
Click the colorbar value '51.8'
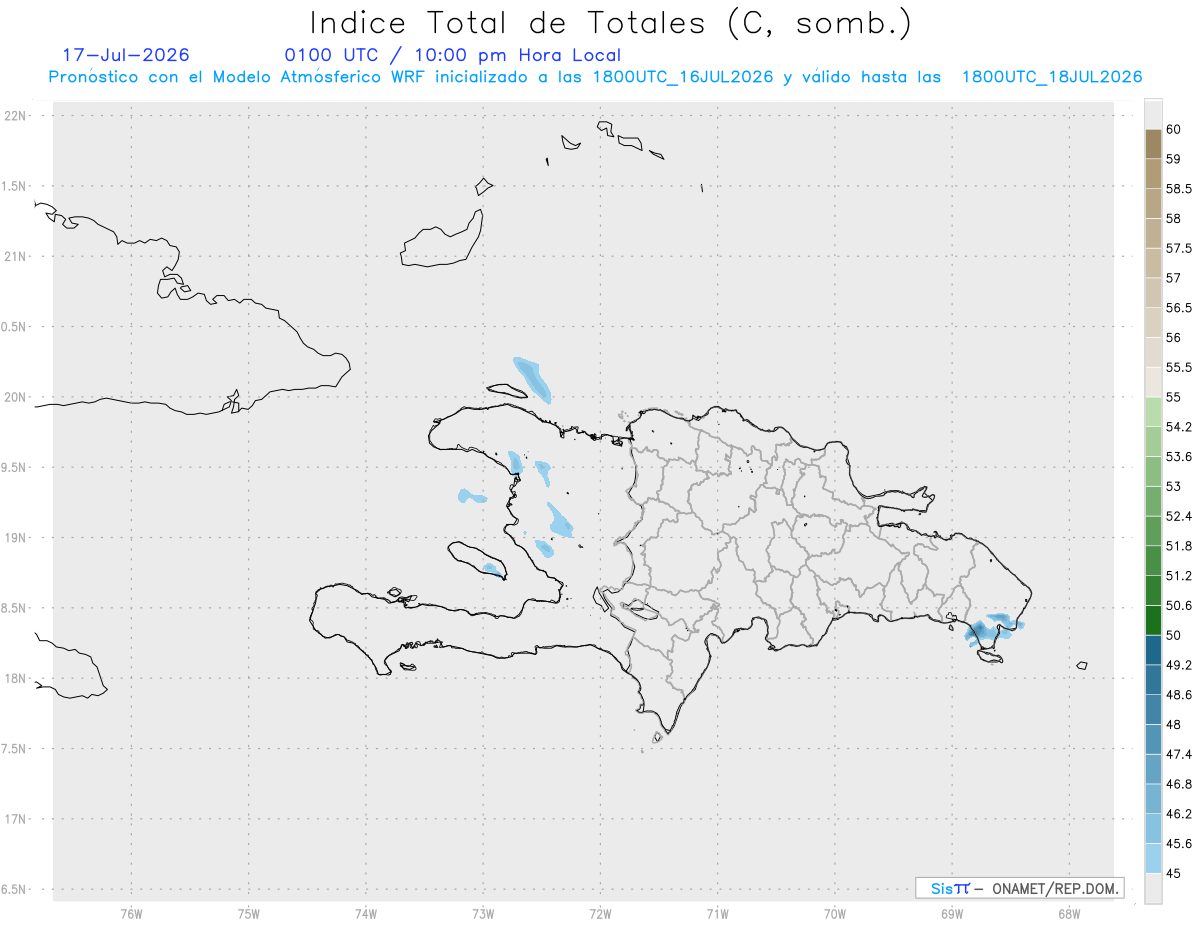1179,546
